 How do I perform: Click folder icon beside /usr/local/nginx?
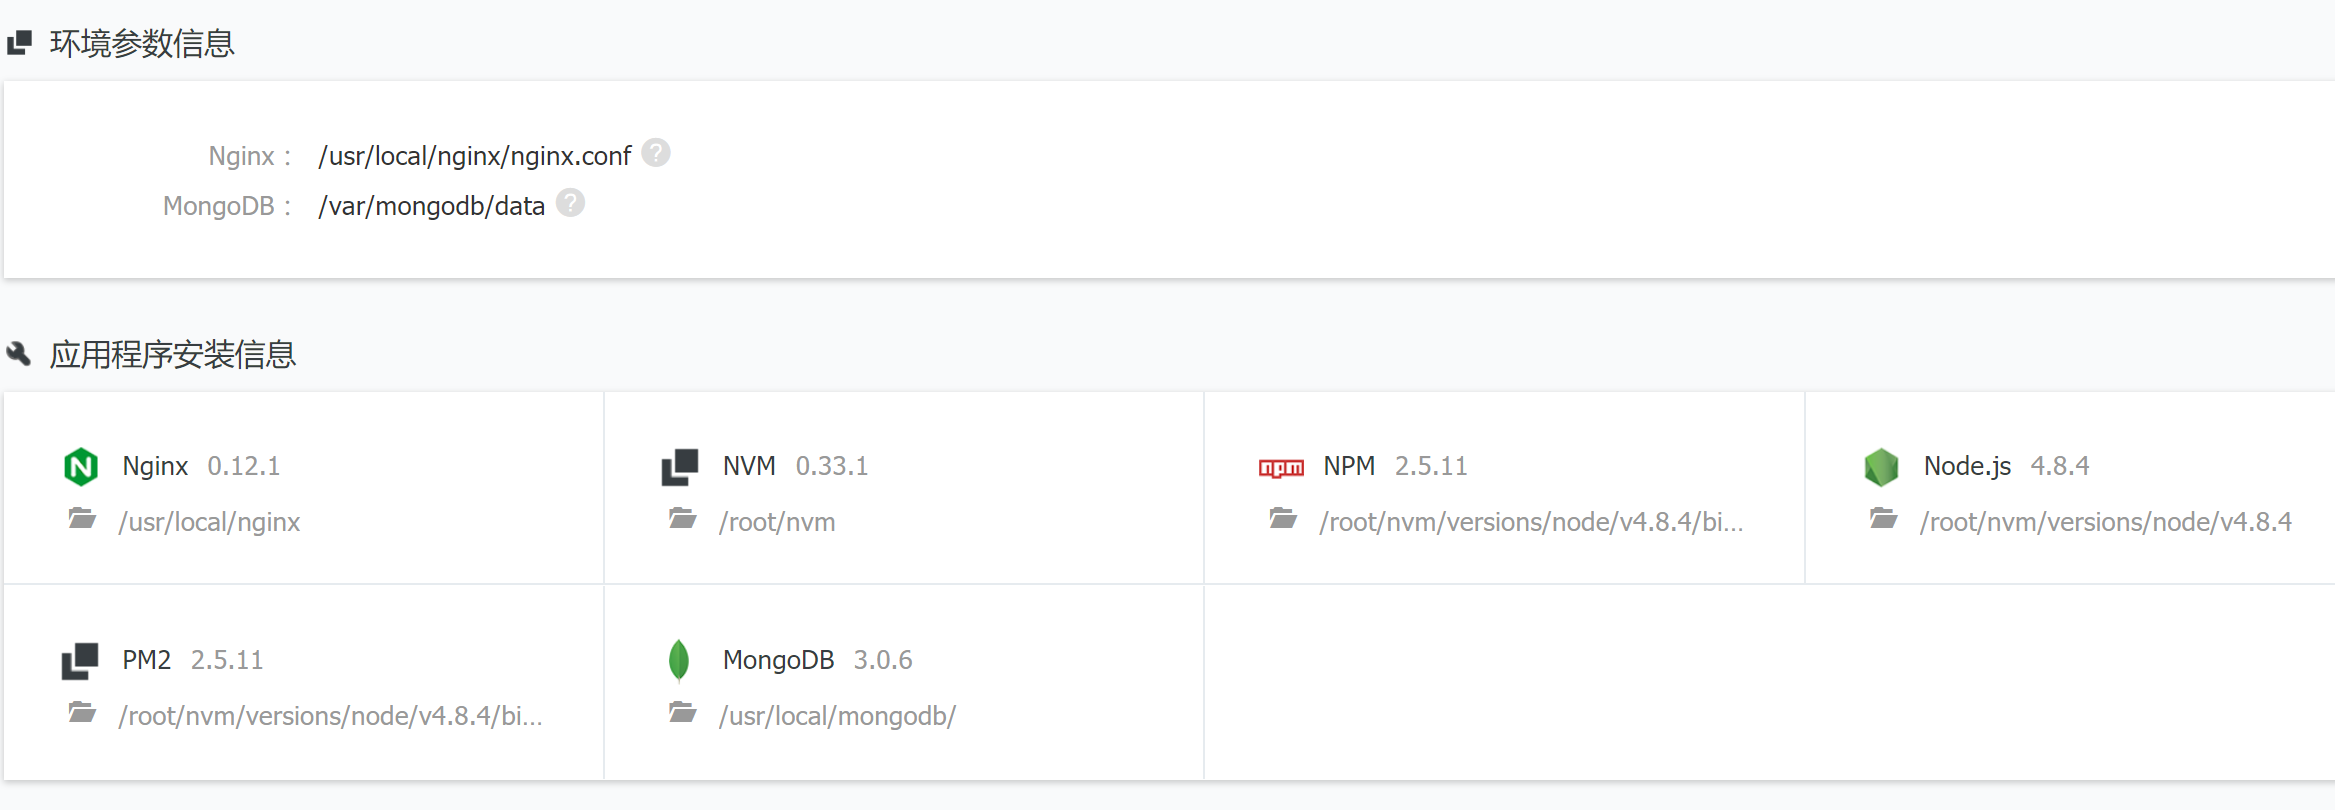point(82,519)
